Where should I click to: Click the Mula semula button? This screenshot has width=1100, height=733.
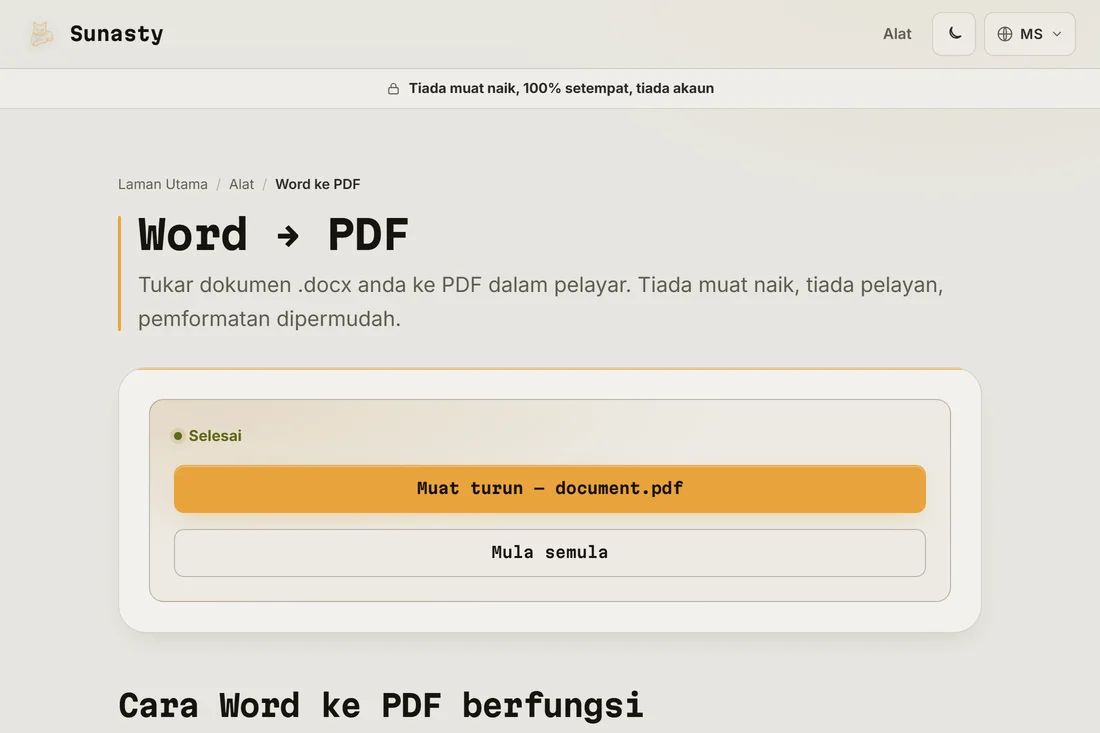[x=549, y=553]
